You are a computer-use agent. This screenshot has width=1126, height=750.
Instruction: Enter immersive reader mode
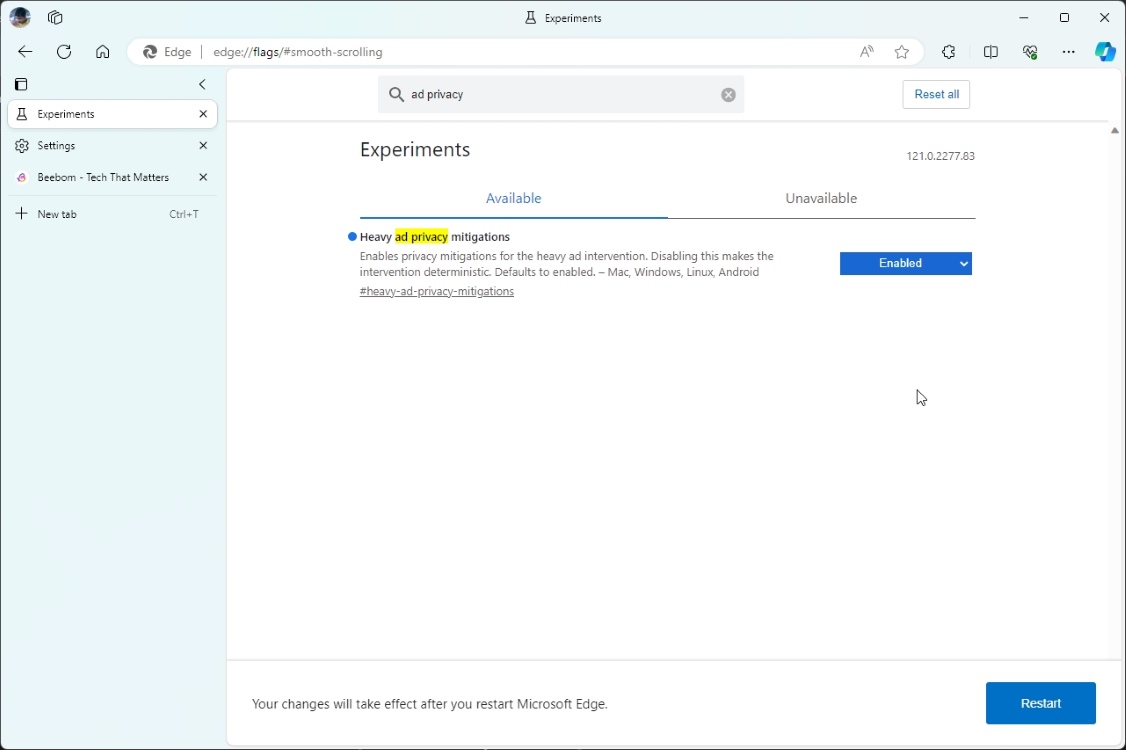[x=866, y=52]
